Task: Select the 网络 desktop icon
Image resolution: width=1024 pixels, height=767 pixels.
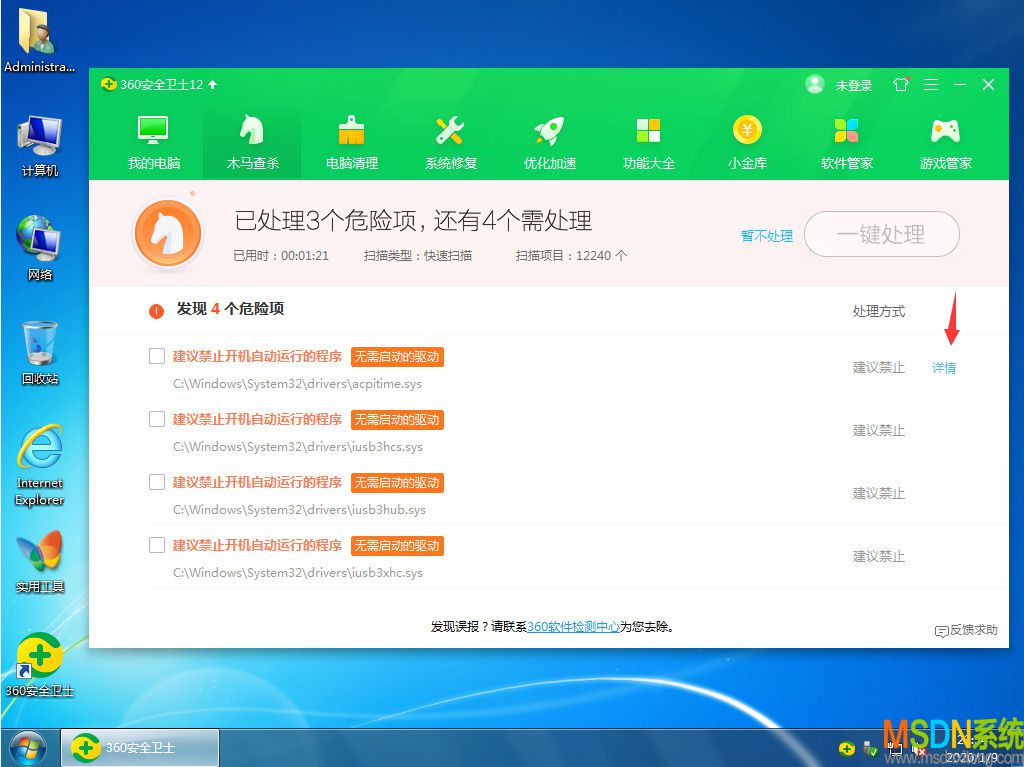Action: pyautogui.click(x=40, y=248)
